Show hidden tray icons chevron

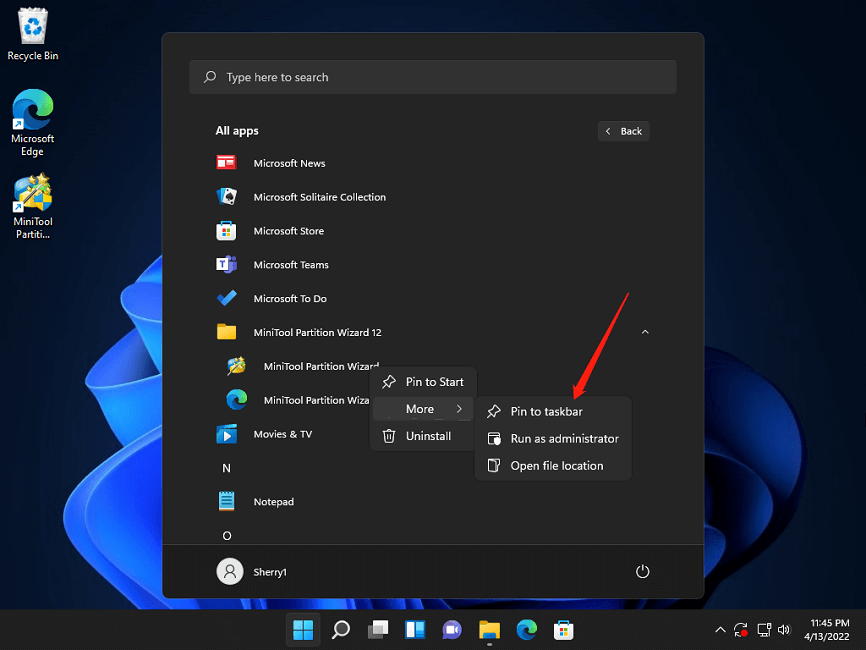pos(720,630)
